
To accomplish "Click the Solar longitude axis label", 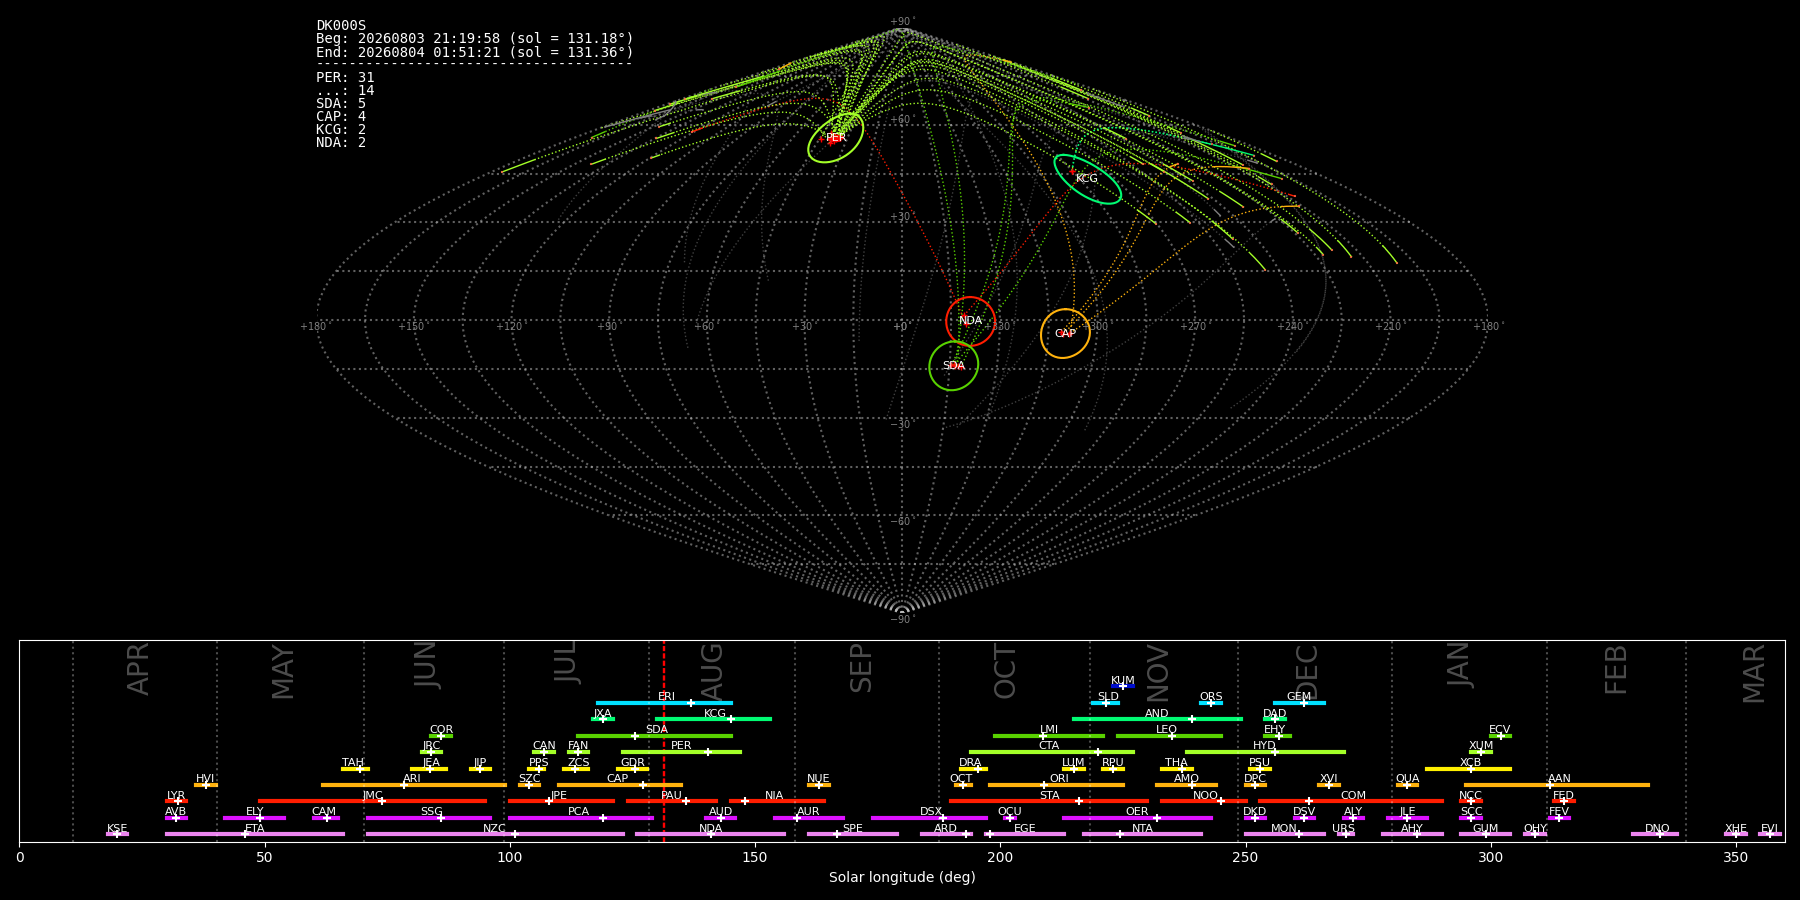I will coord(902,877).
